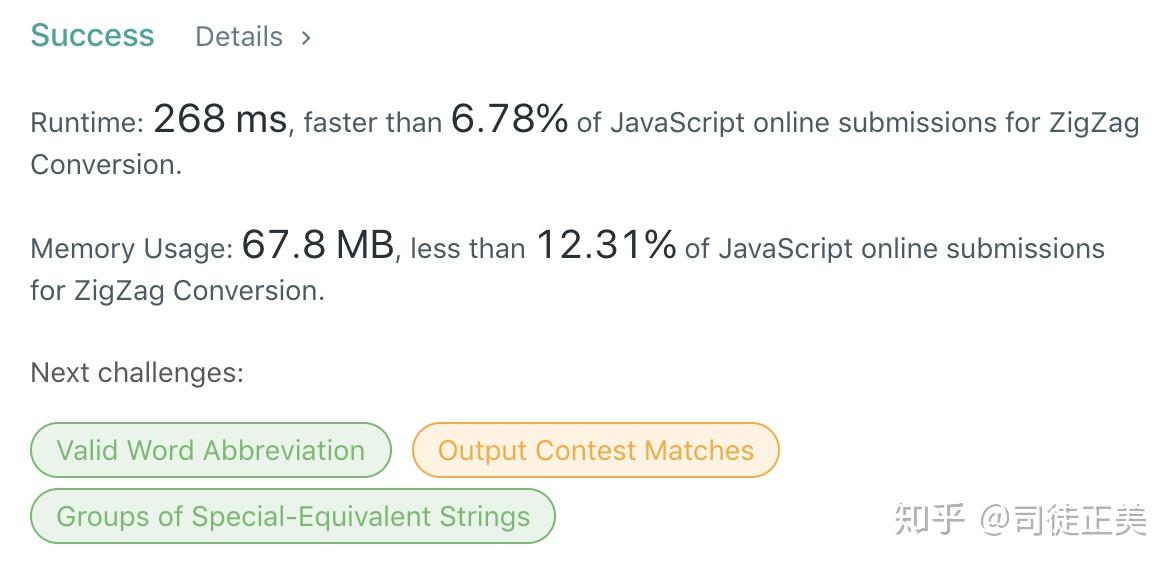Open the Details link
Image resolution: width=1176 pixels, height=566 pixels.
pyautogui.click(x=239, y=37)
